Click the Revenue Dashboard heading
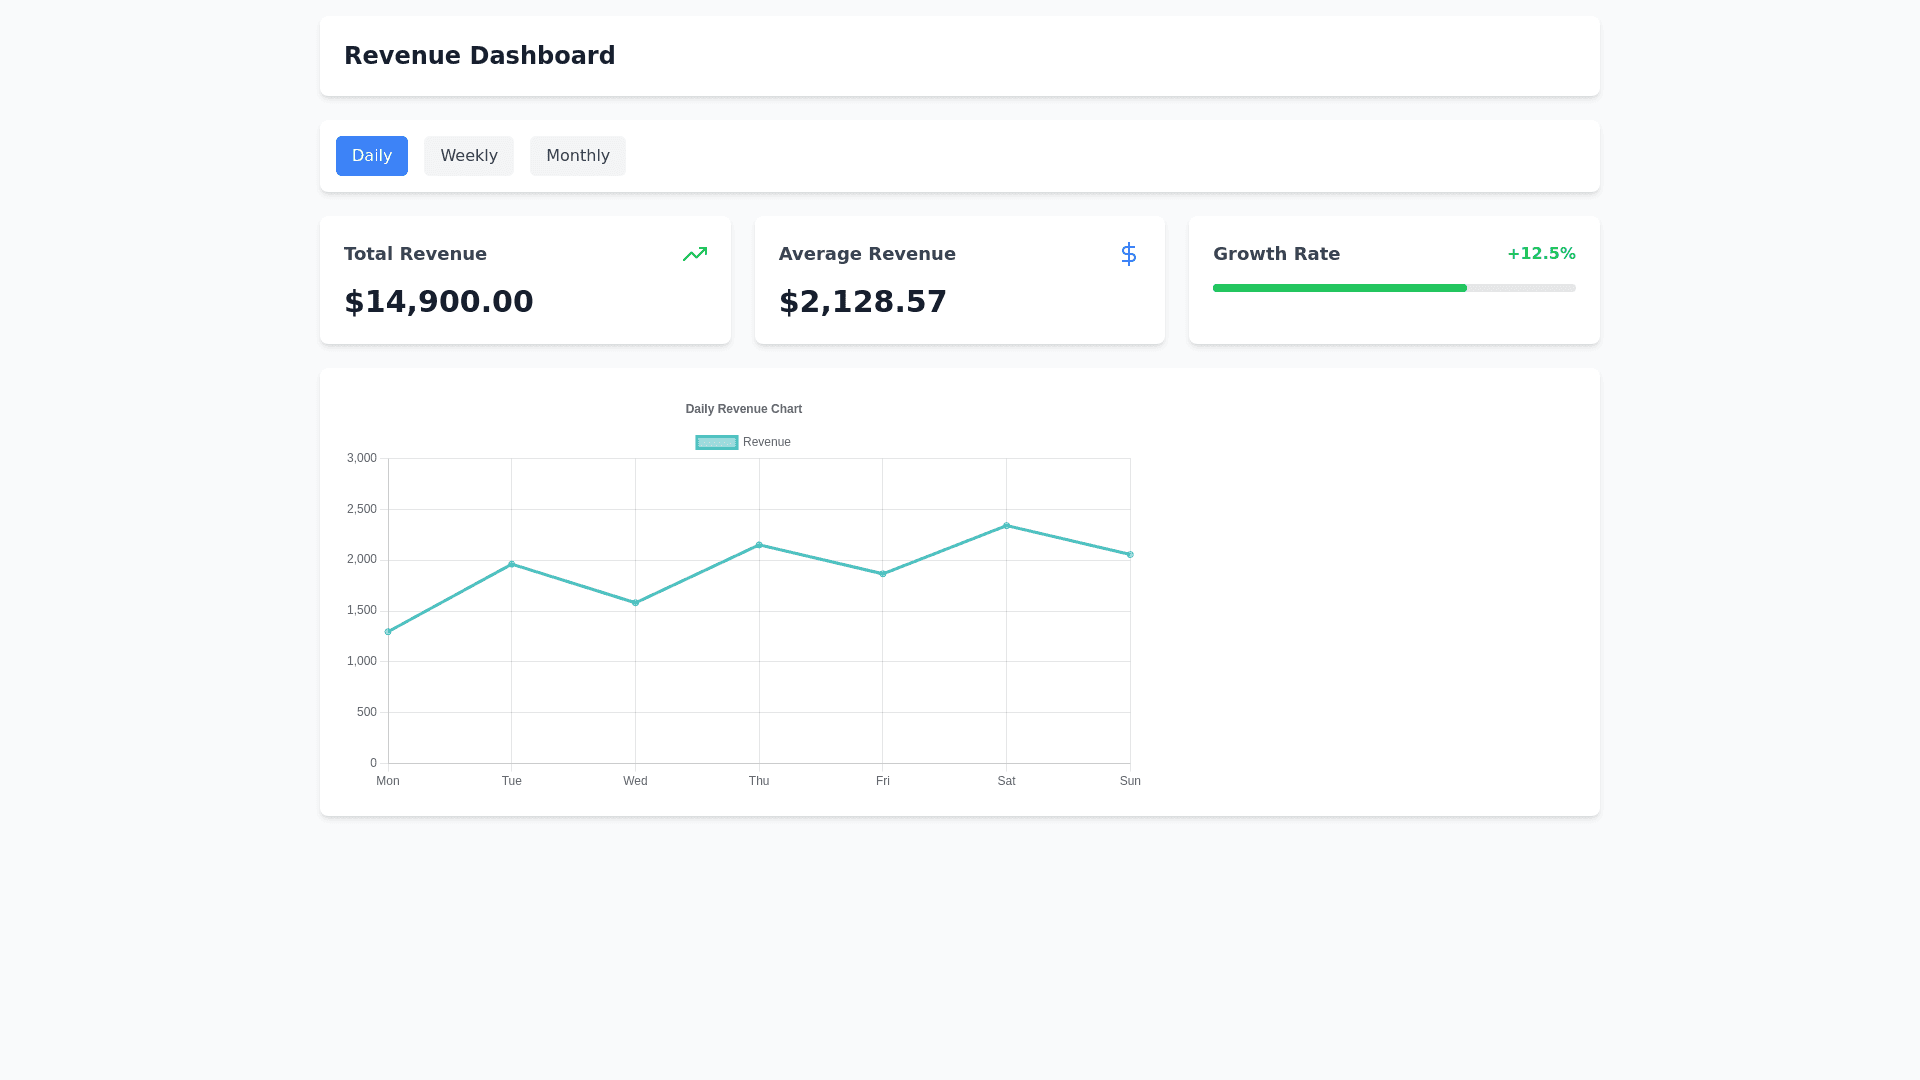 [x=479, y=56]
